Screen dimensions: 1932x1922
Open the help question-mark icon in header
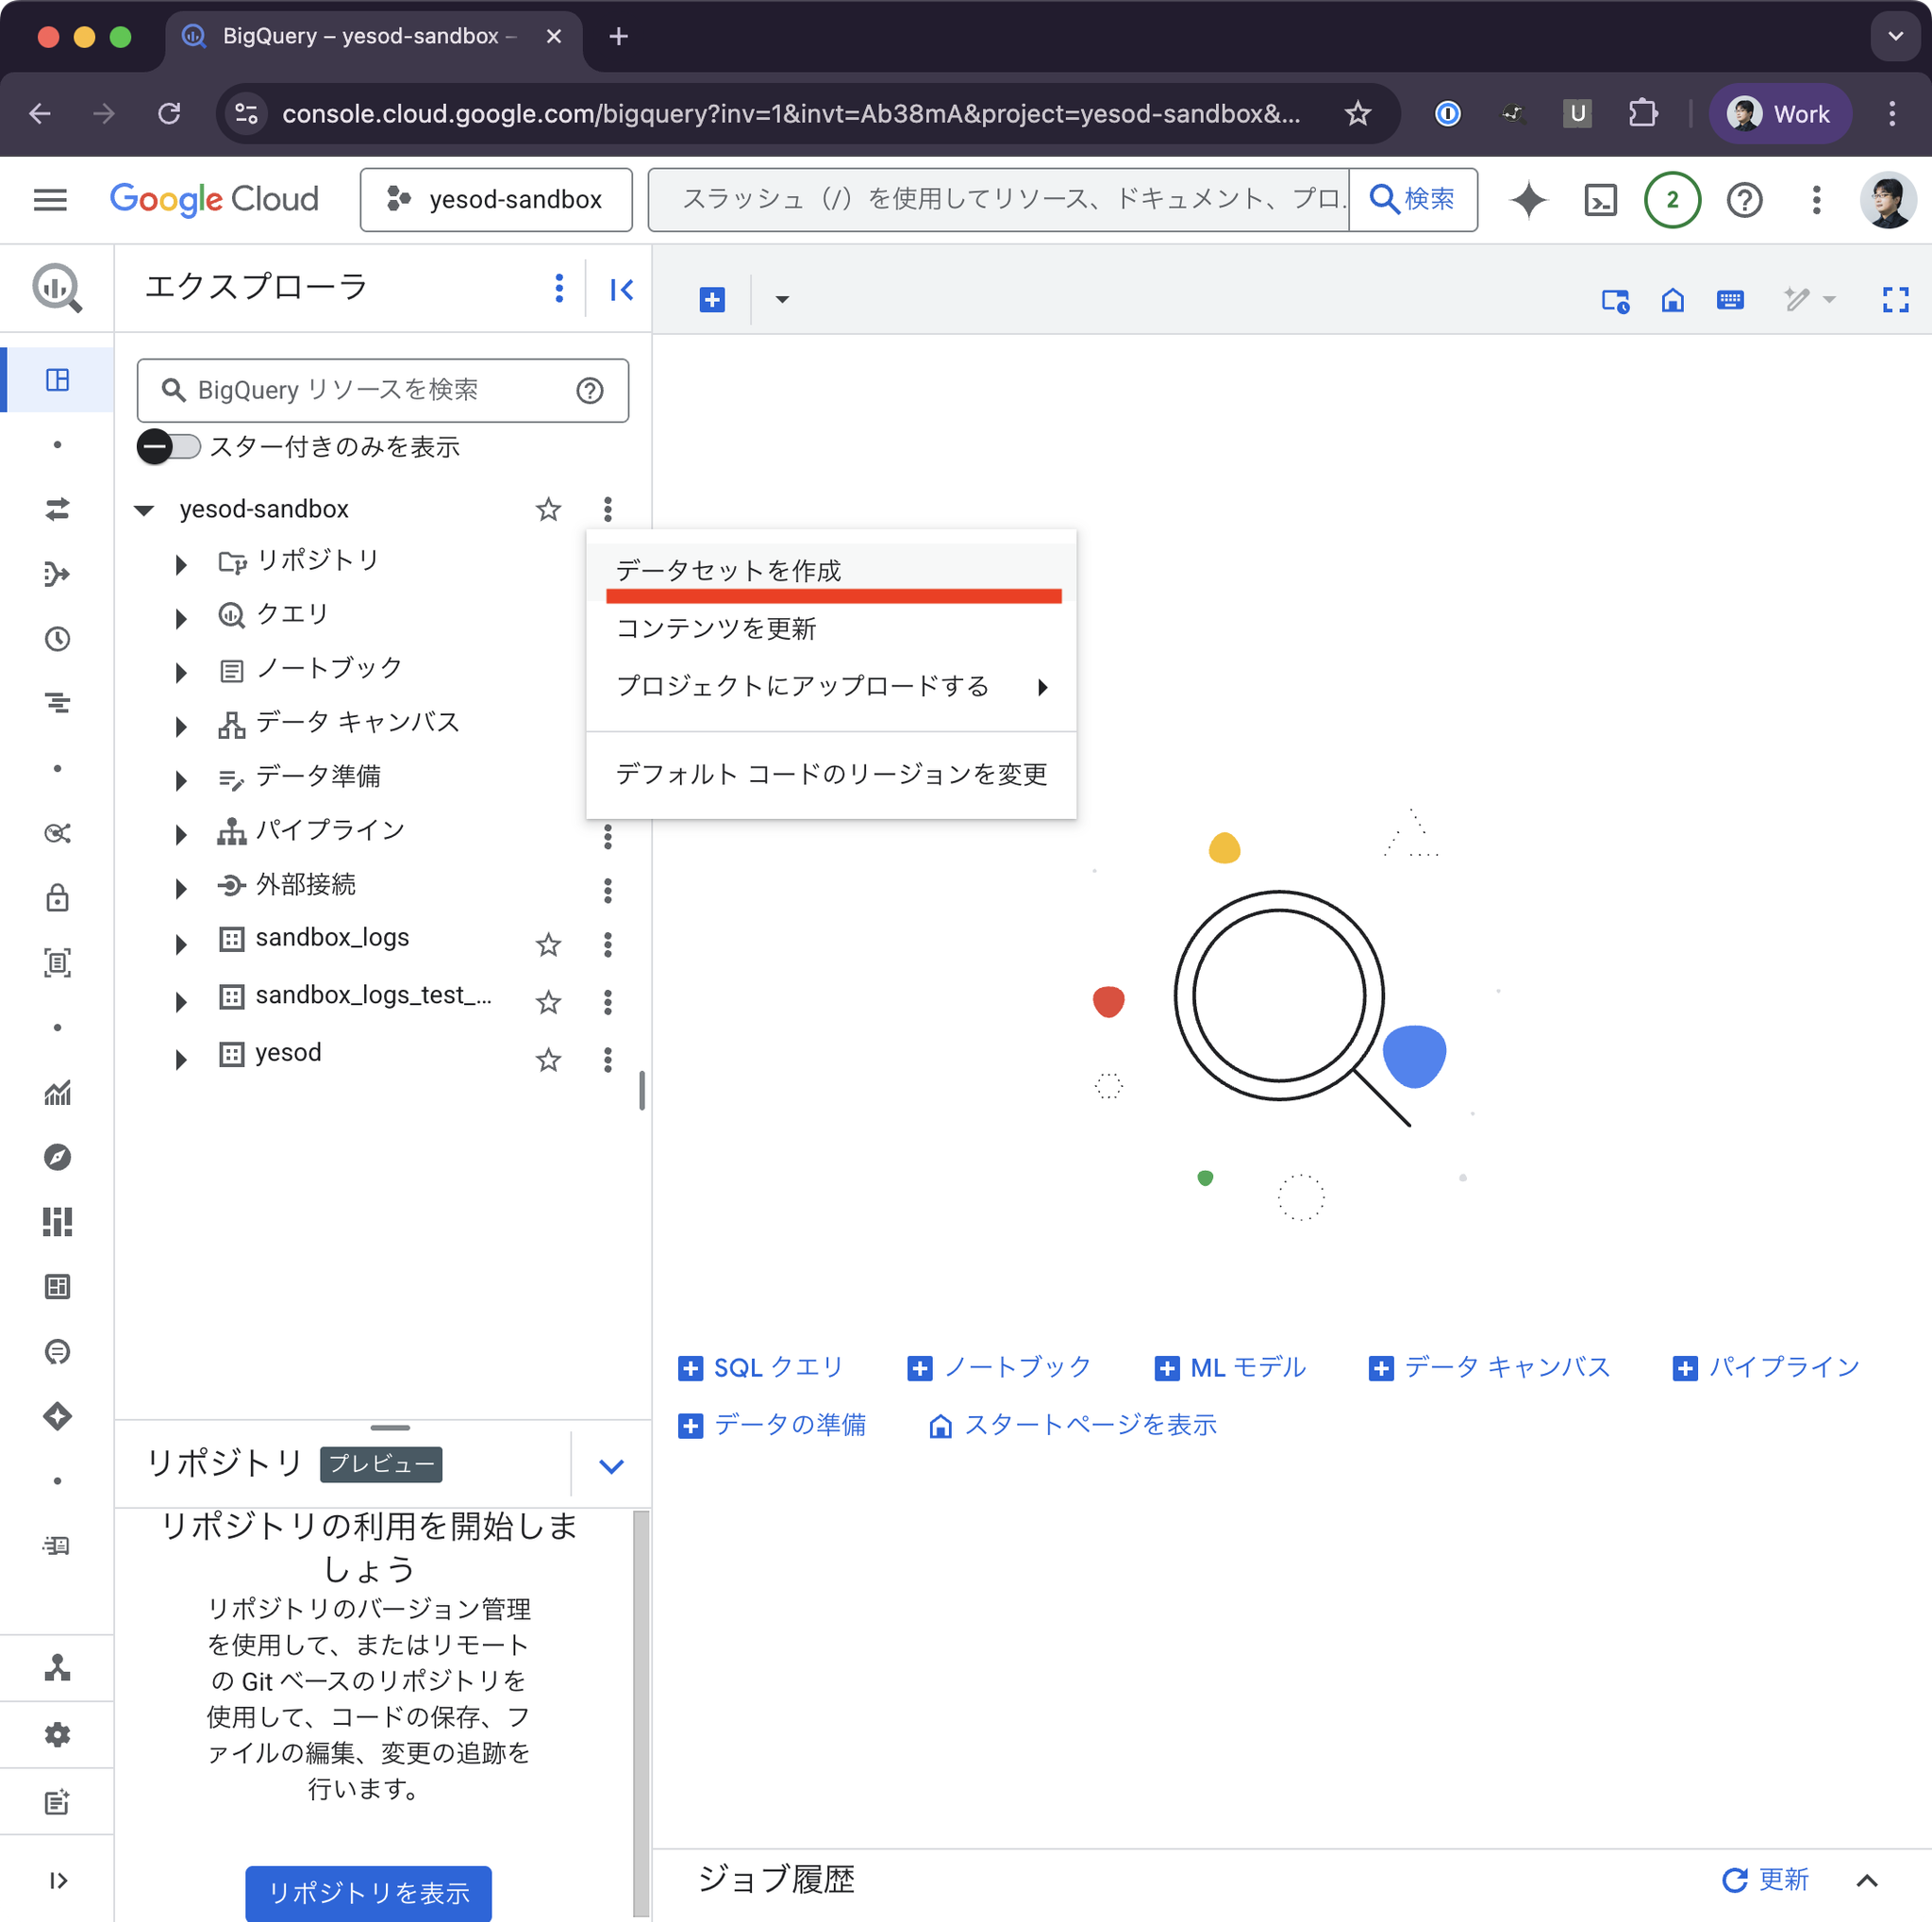pos(1744,200)
